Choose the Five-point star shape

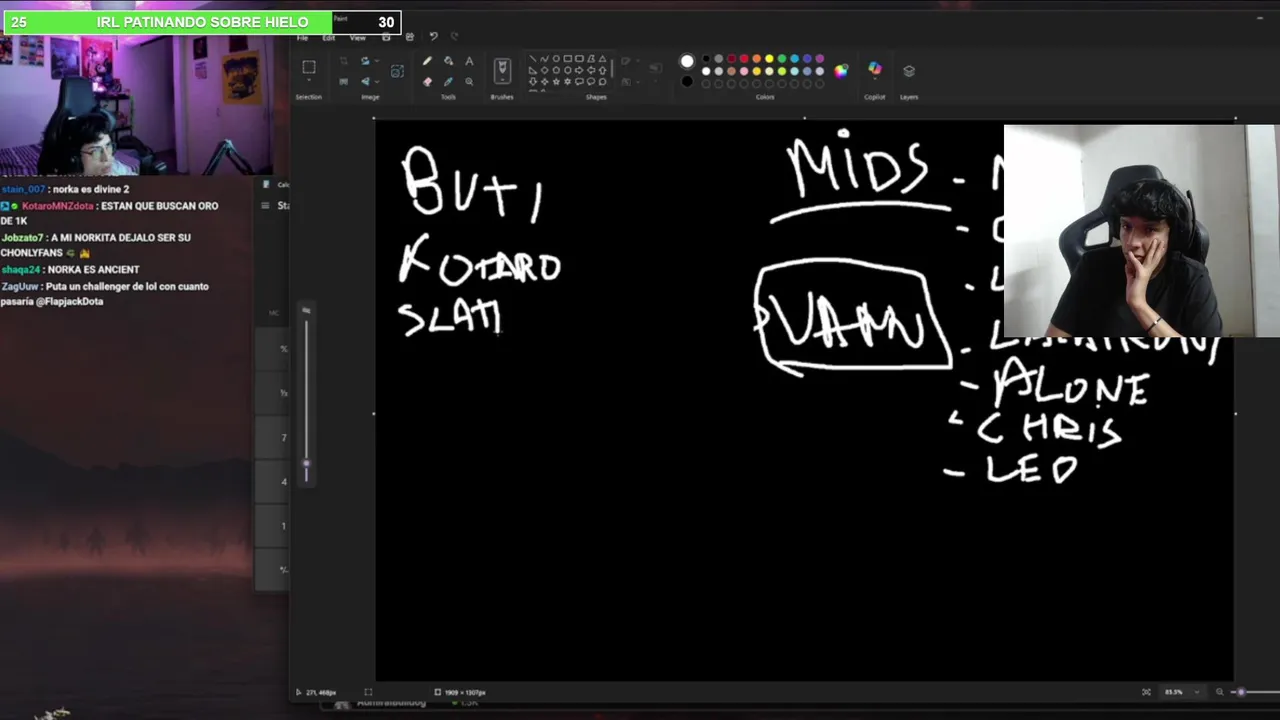[x=556, y=81]
